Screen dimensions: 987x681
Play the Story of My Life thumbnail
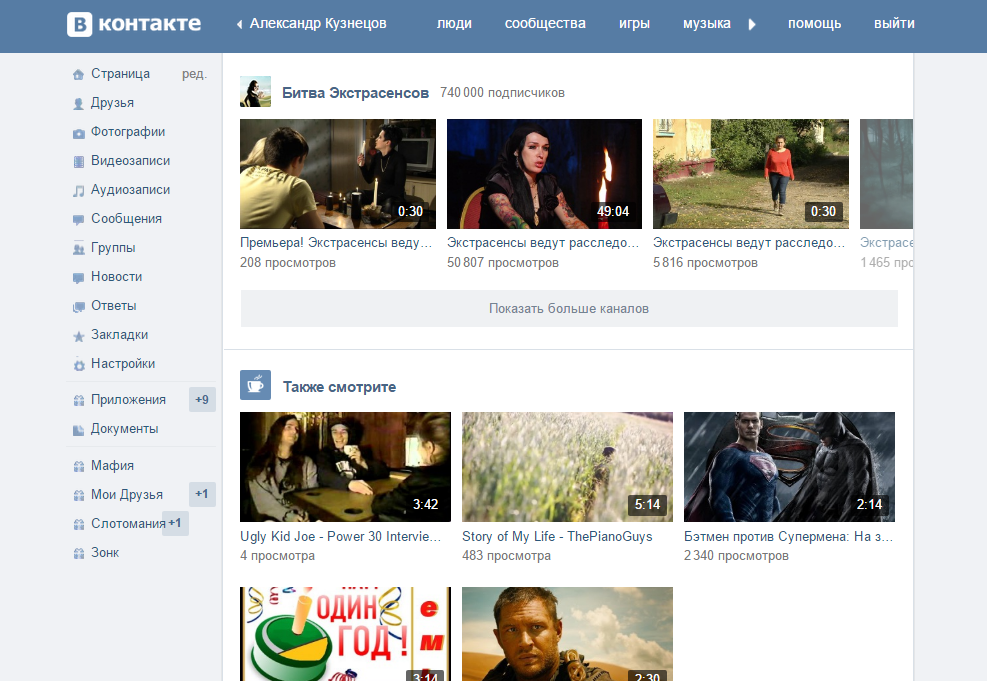click(567, 467)
